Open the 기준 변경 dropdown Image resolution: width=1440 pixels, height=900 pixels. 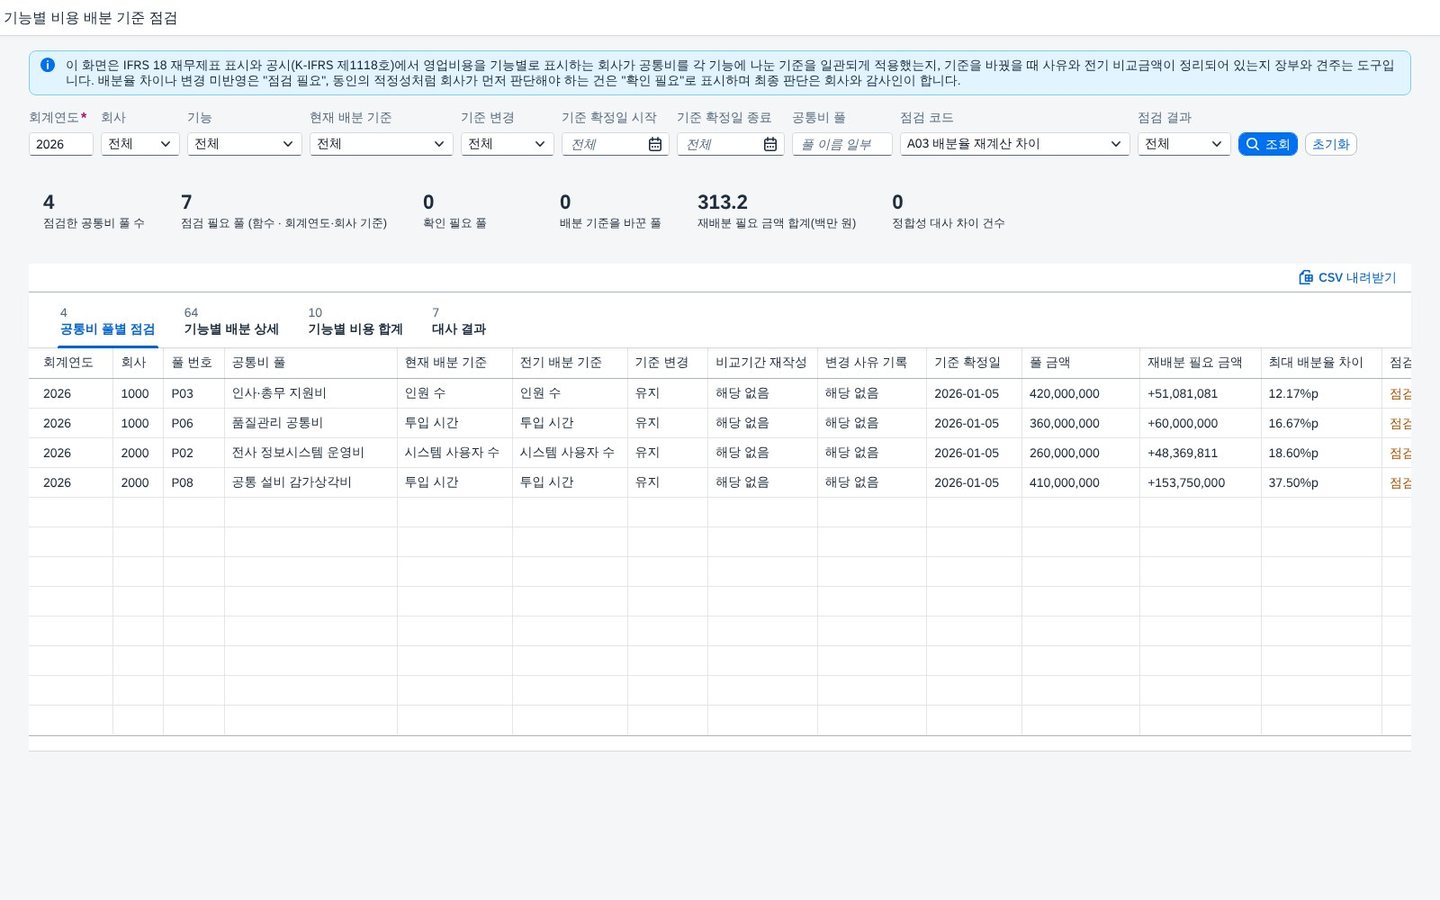[507, 144]
